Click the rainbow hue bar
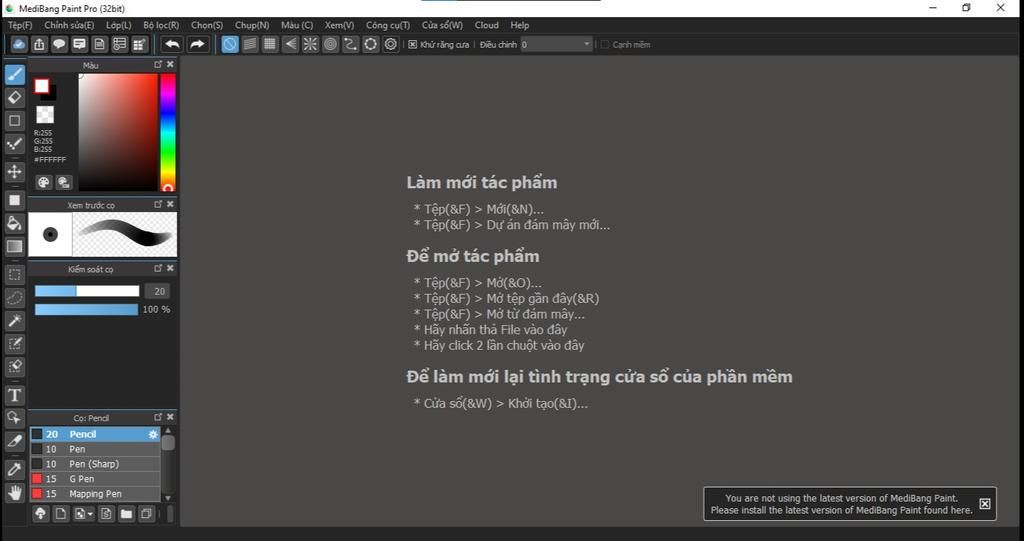Viewport: 1024px width, 541px height. pyautogui.click(x=168, y=132)
